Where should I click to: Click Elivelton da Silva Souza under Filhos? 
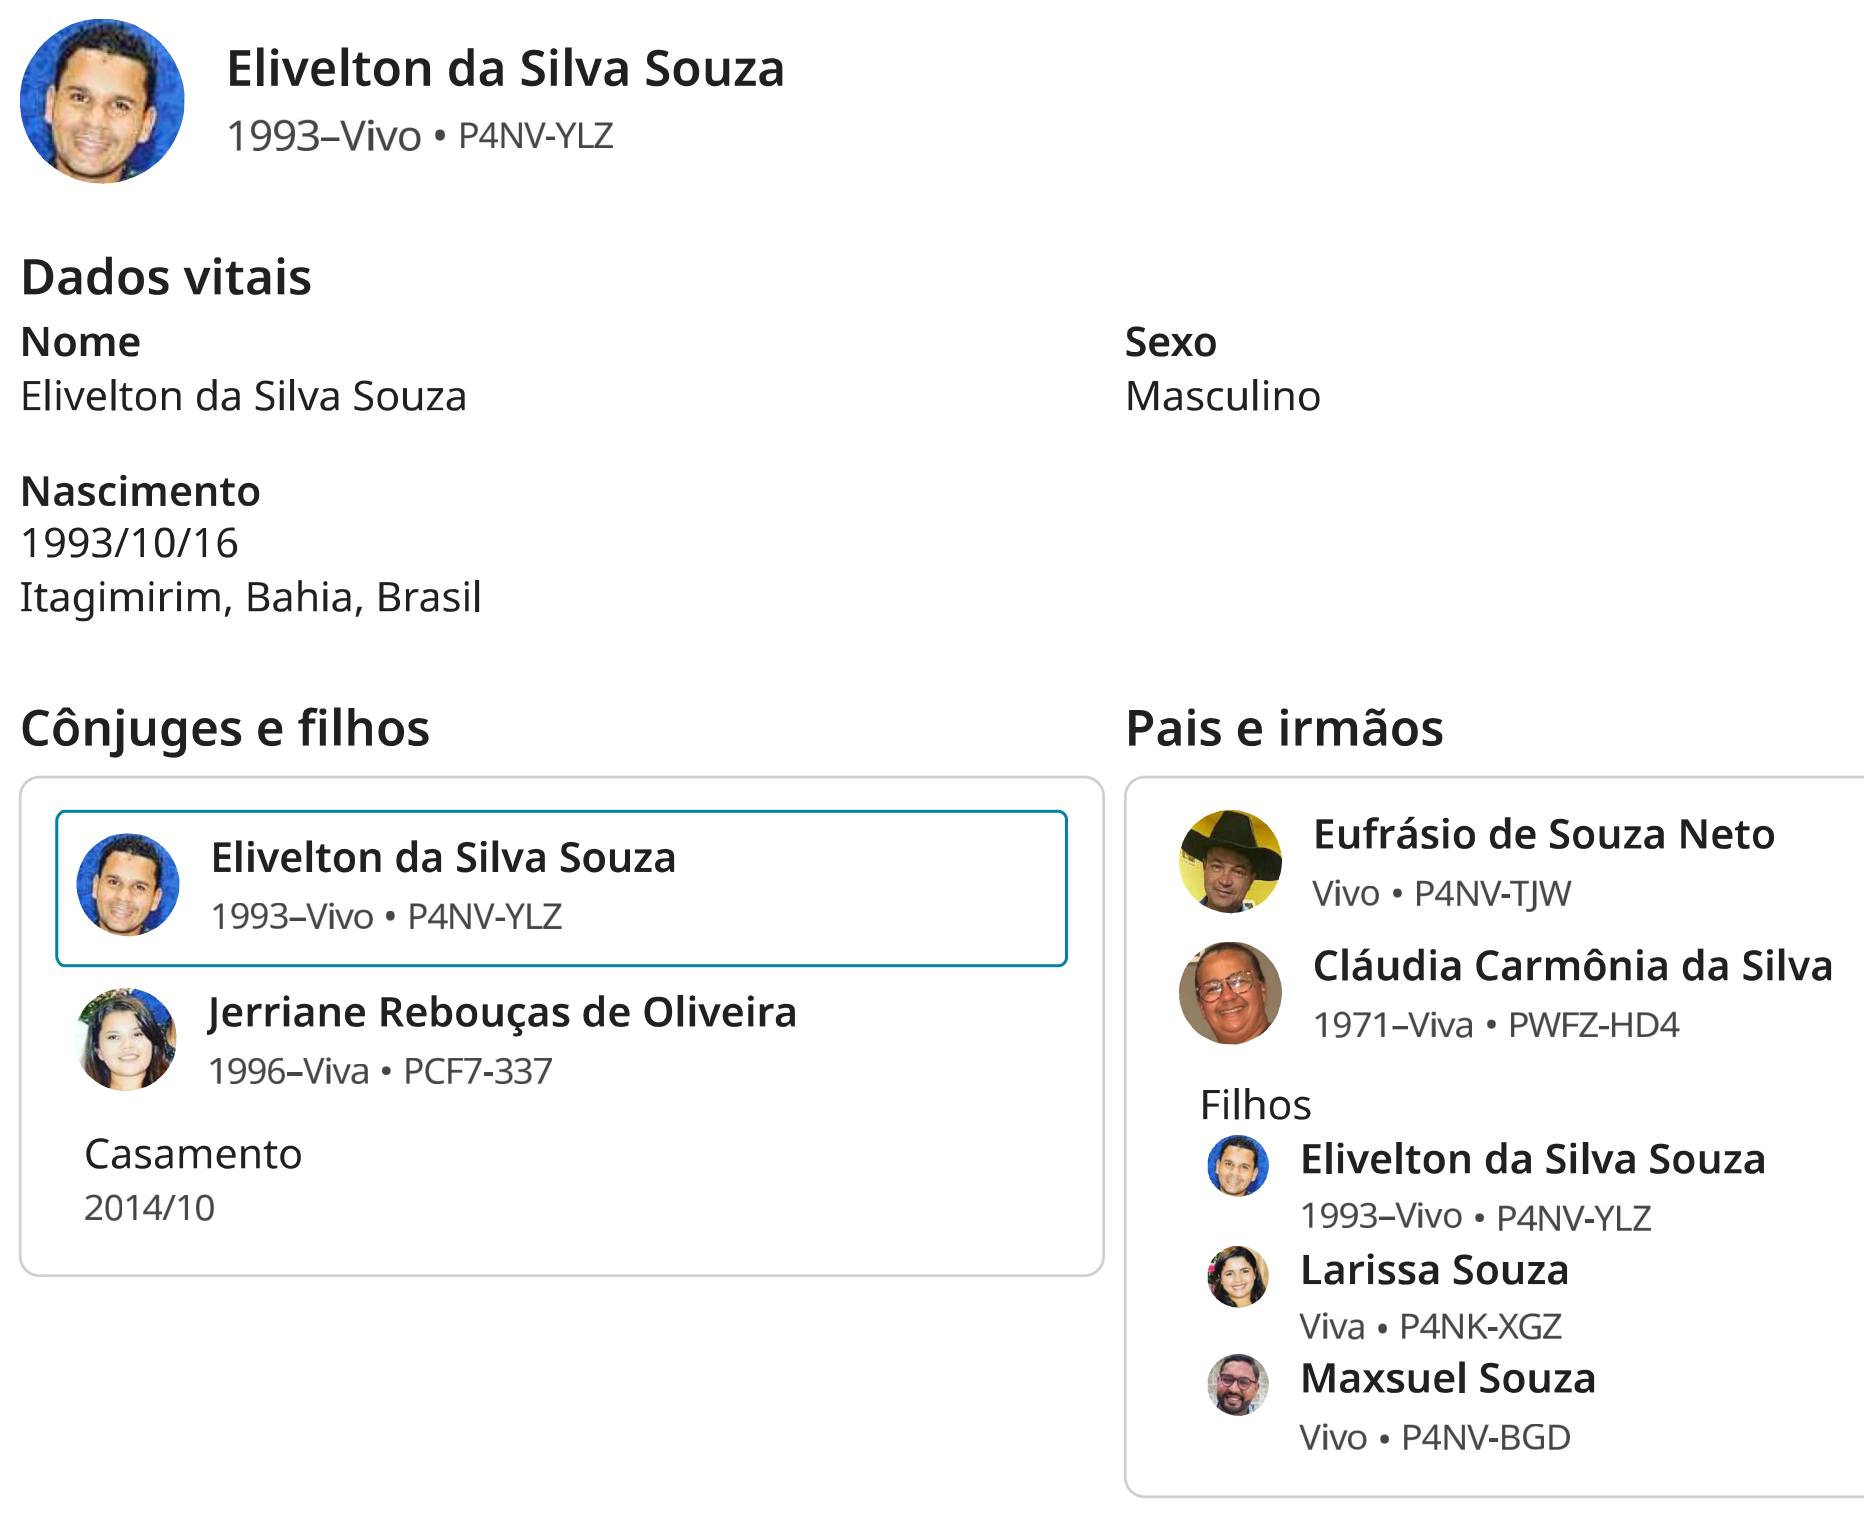[1532, 1159]
